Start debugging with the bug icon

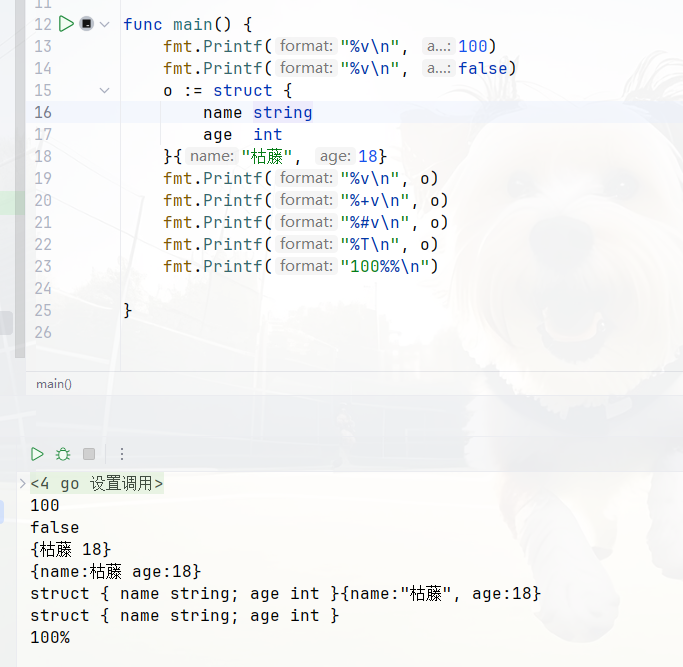point(63,454)
